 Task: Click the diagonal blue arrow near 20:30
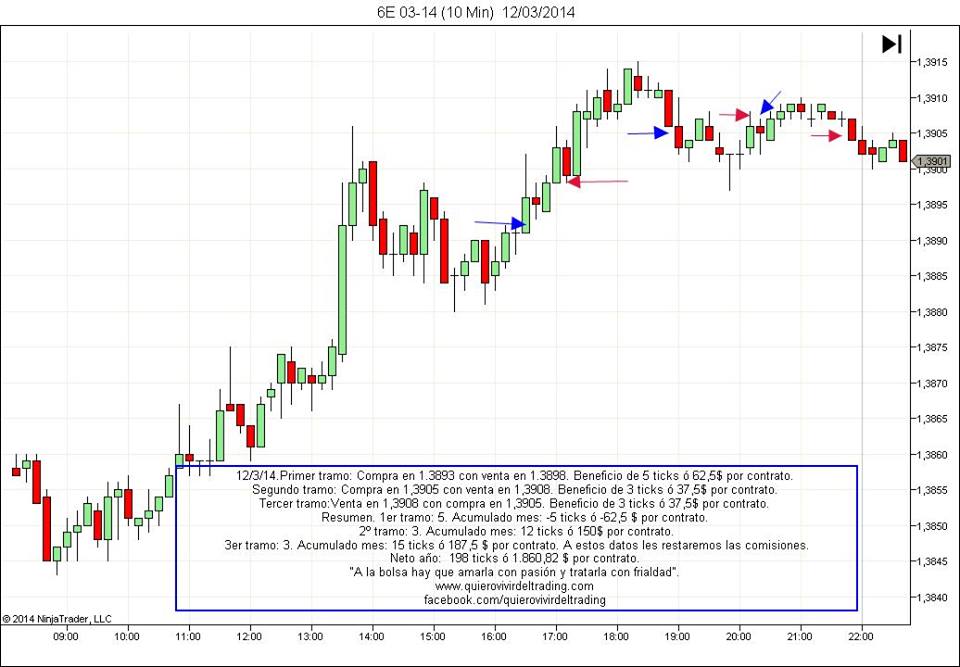coord(770,102)
